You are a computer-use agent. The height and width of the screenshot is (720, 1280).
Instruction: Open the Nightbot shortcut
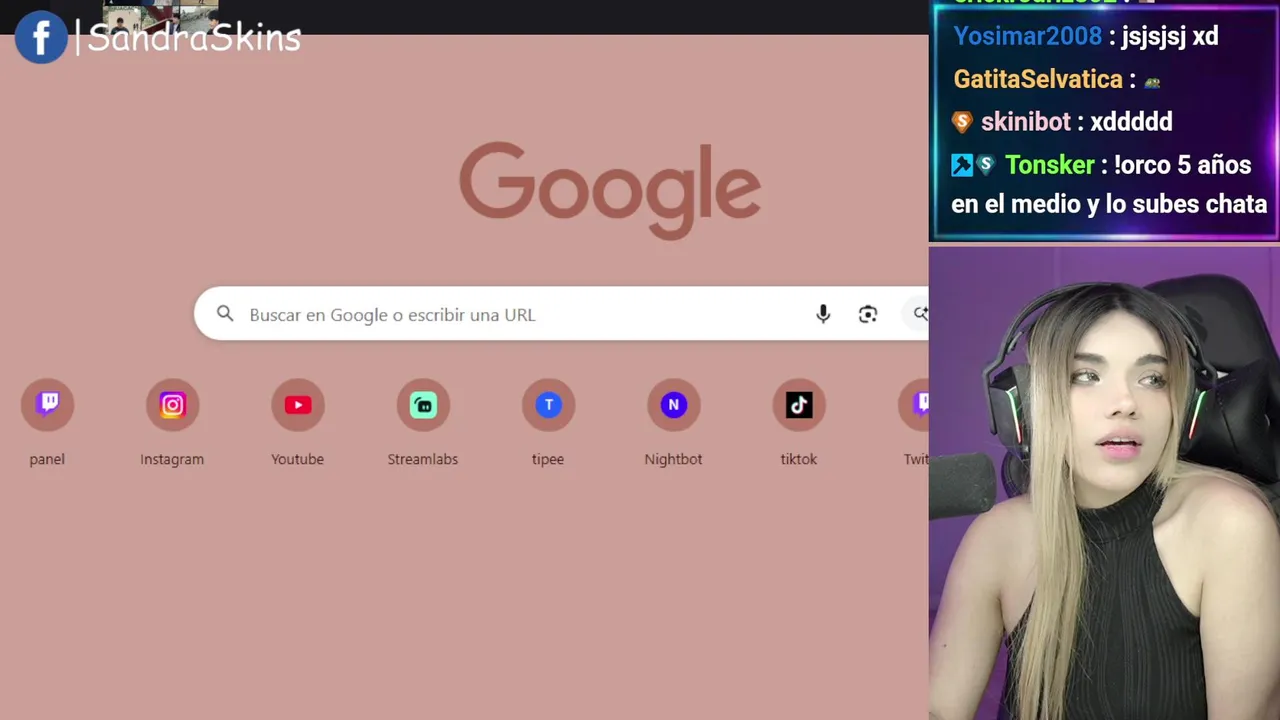coord(673,405)
